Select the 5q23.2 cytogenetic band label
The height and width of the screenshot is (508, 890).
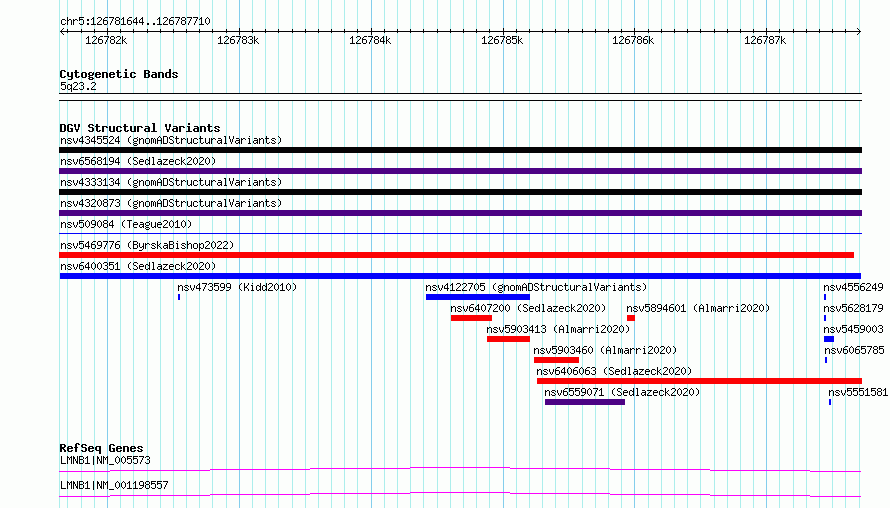click(78, 86)
